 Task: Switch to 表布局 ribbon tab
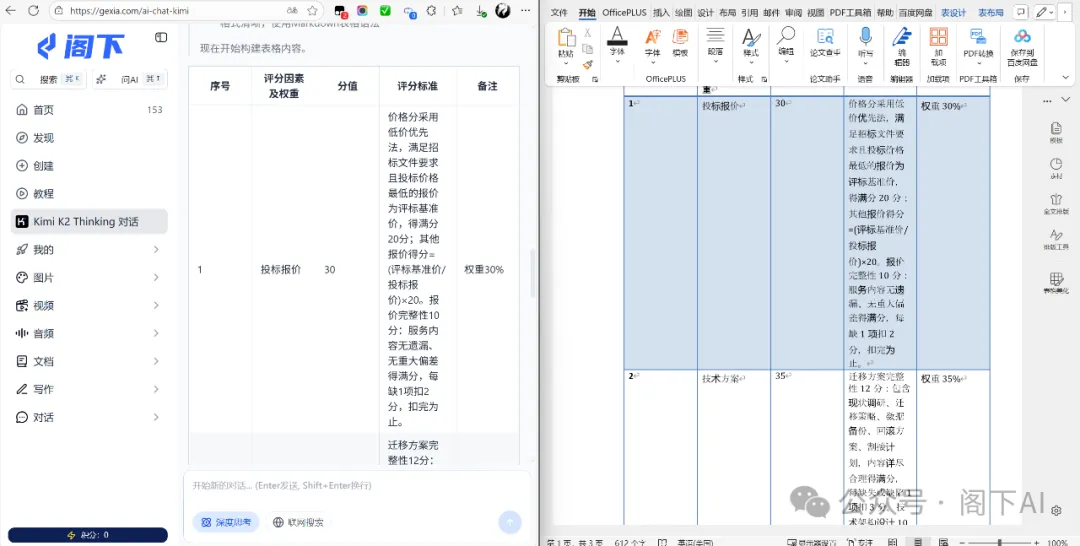coord(991,12)
